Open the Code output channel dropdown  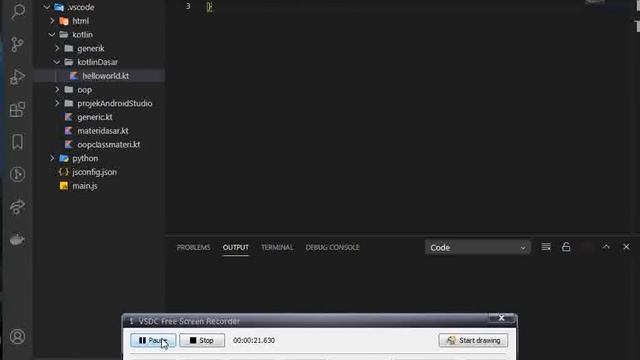pos(478,247)
